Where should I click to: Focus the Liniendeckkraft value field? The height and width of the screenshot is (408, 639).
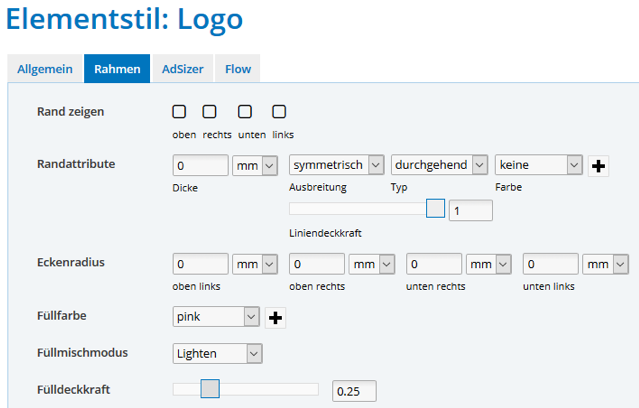(x=471, y=210)
